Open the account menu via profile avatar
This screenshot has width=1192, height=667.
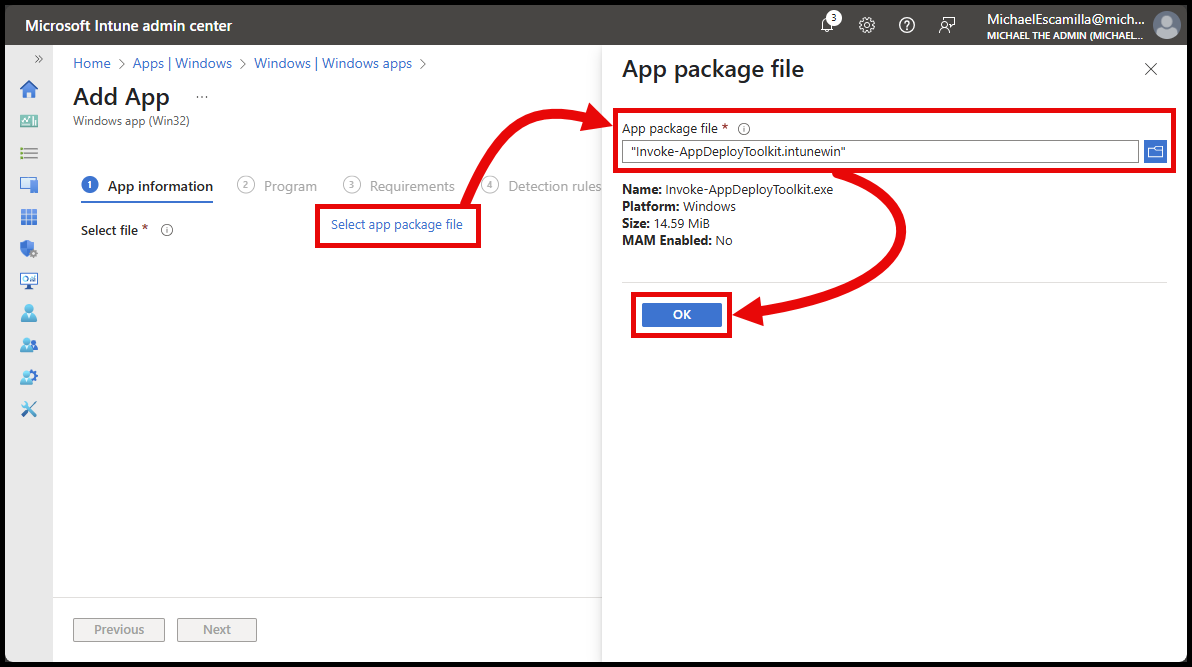(1166, 25)
